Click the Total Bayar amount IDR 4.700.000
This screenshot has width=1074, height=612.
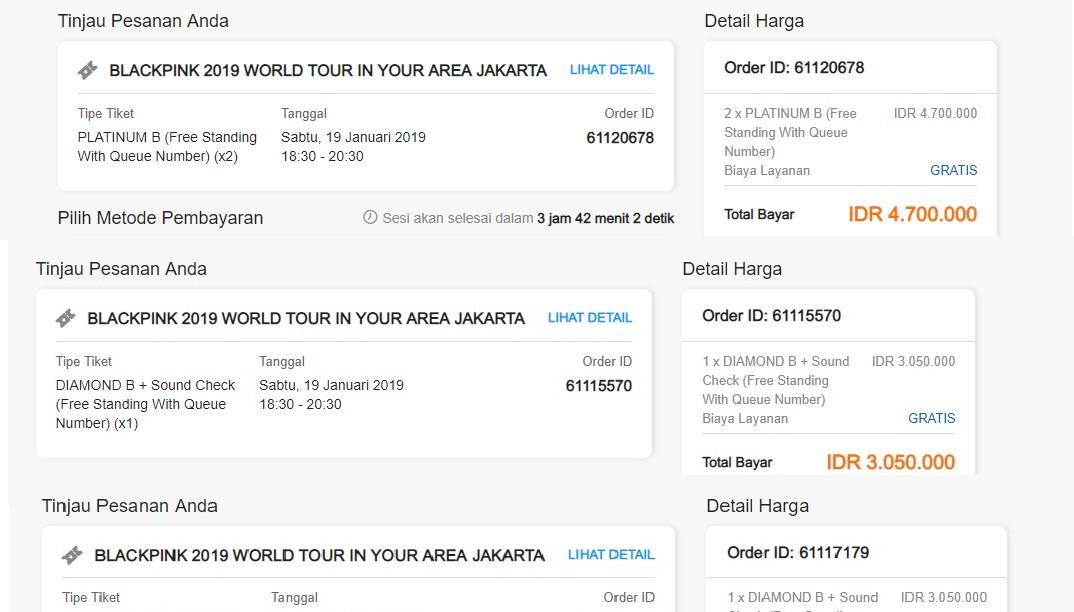(x=912, y=214)
